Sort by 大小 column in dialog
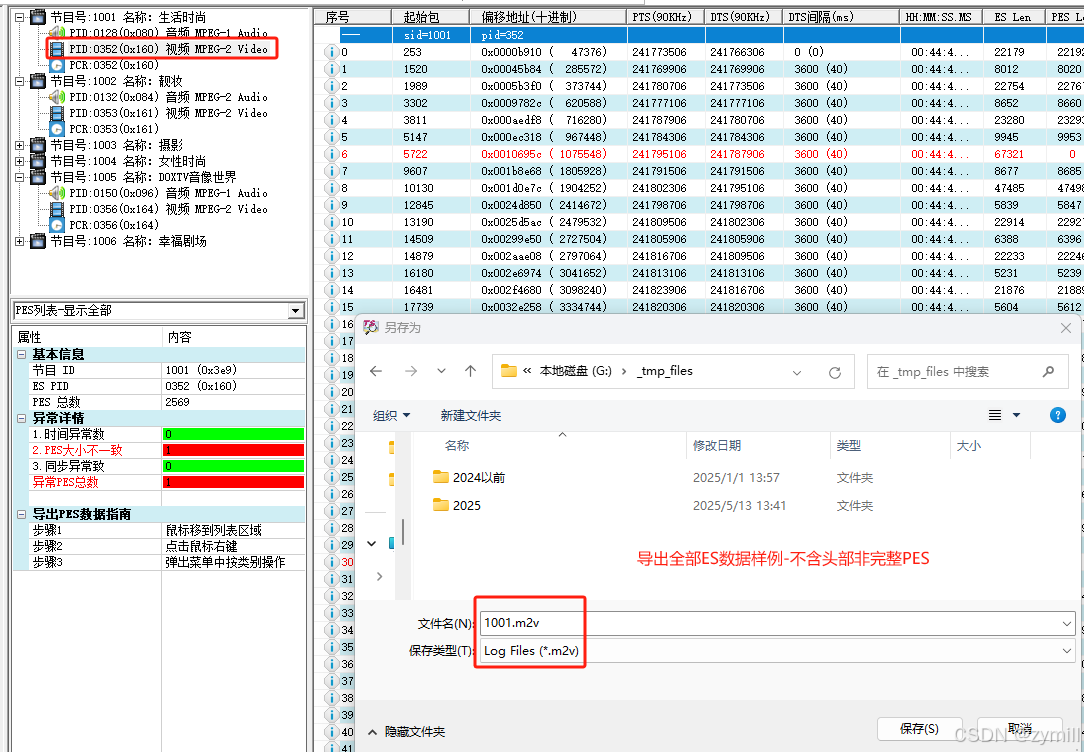 [969, 446]
